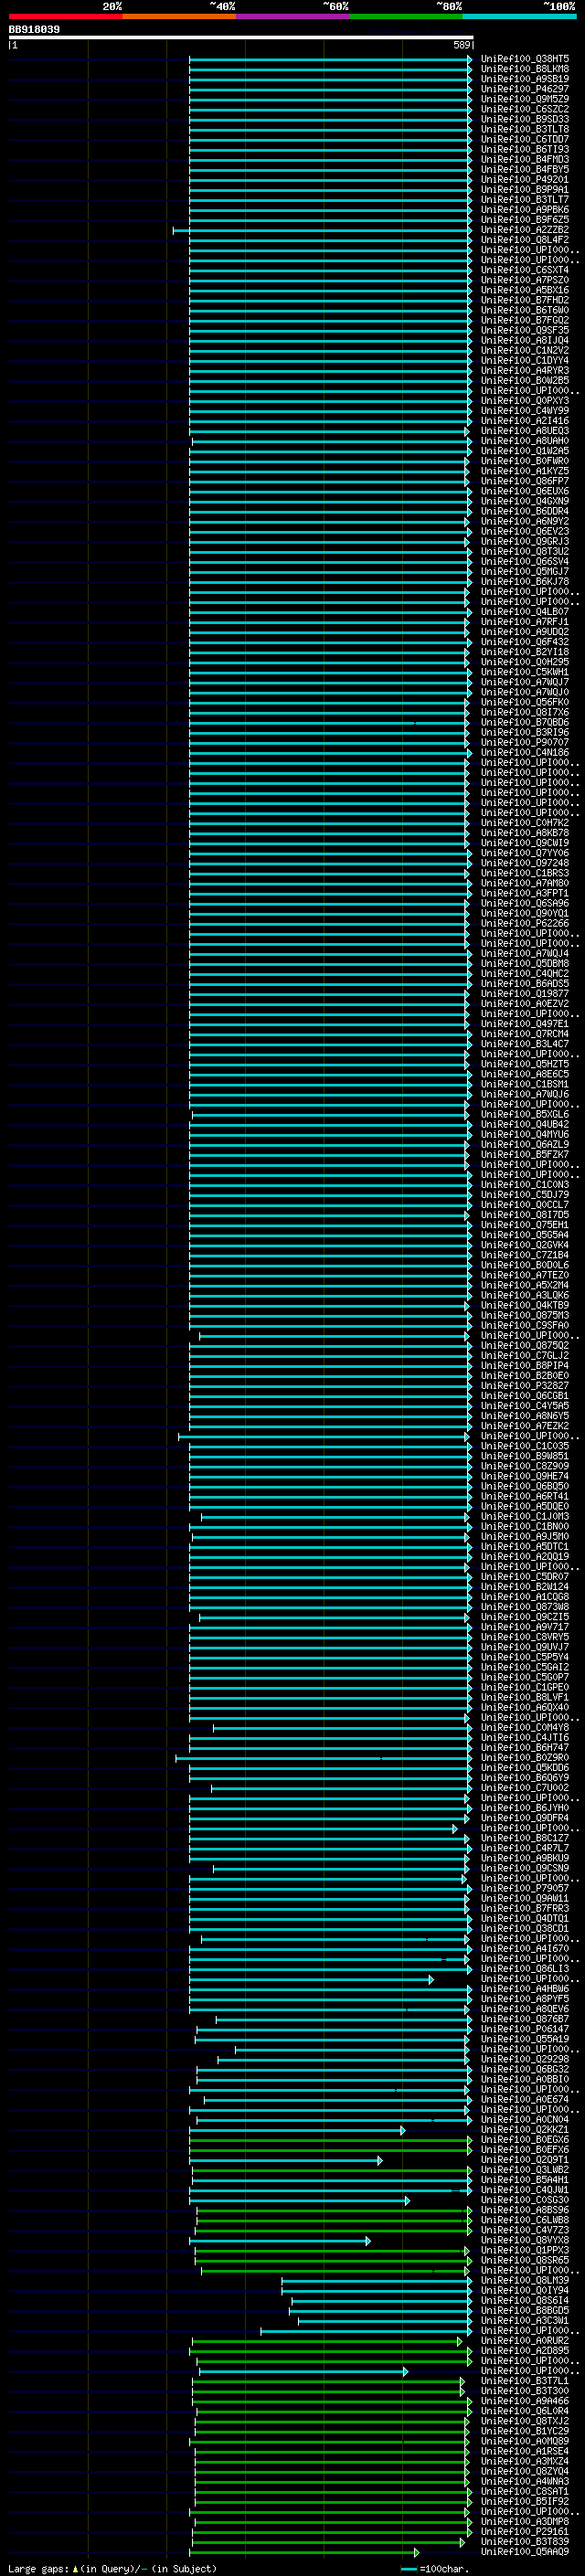Viewport: 585px width, 2576px height.
Task: Open hit UniRef100_Q5AAQ9
Action: [525, 2551]
